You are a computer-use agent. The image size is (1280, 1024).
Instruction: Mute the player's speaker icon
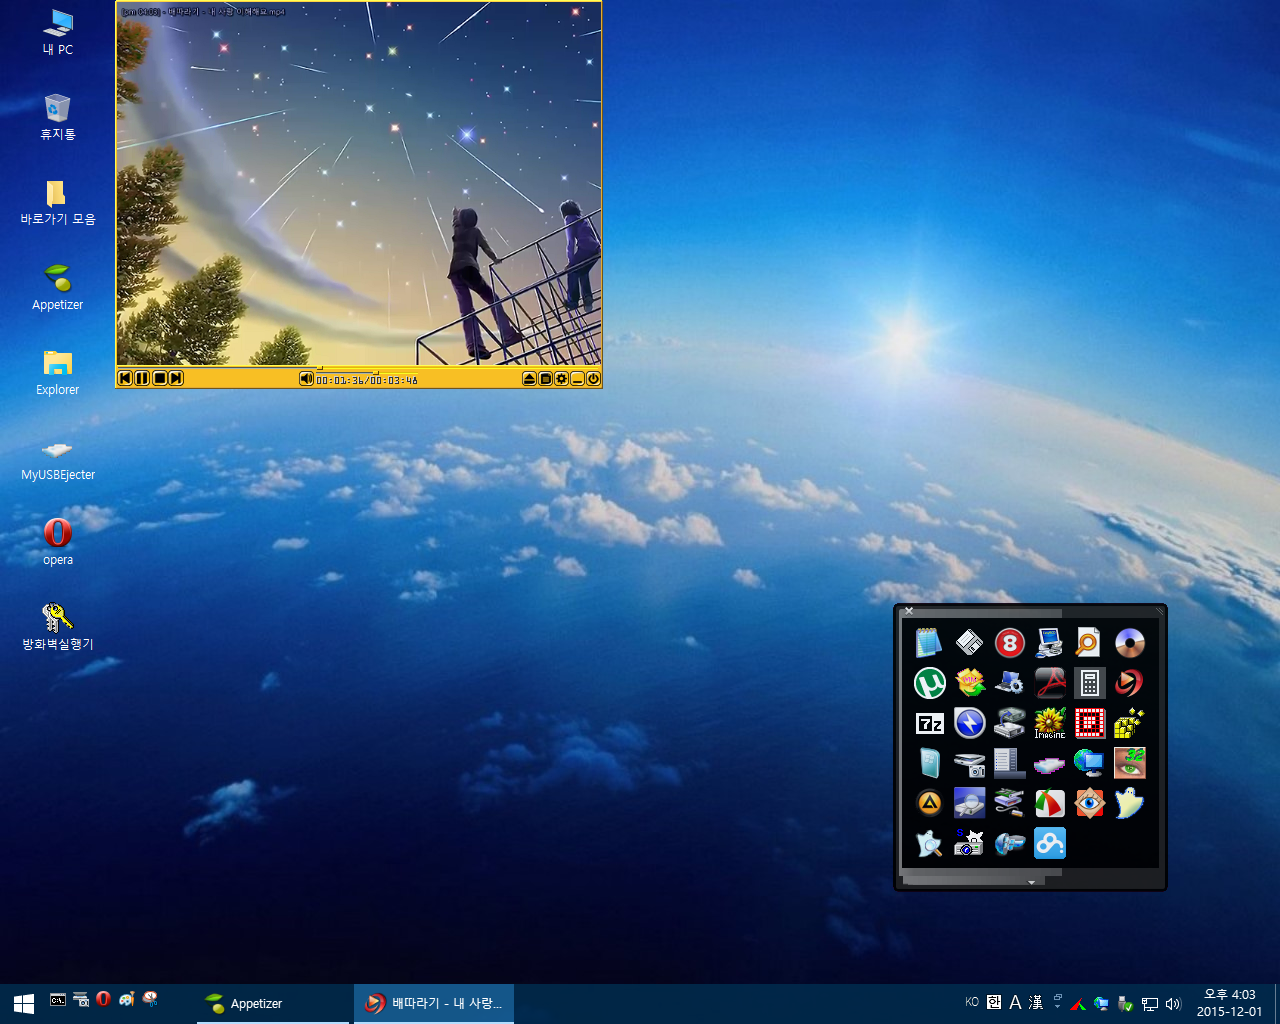click(306, 378)
